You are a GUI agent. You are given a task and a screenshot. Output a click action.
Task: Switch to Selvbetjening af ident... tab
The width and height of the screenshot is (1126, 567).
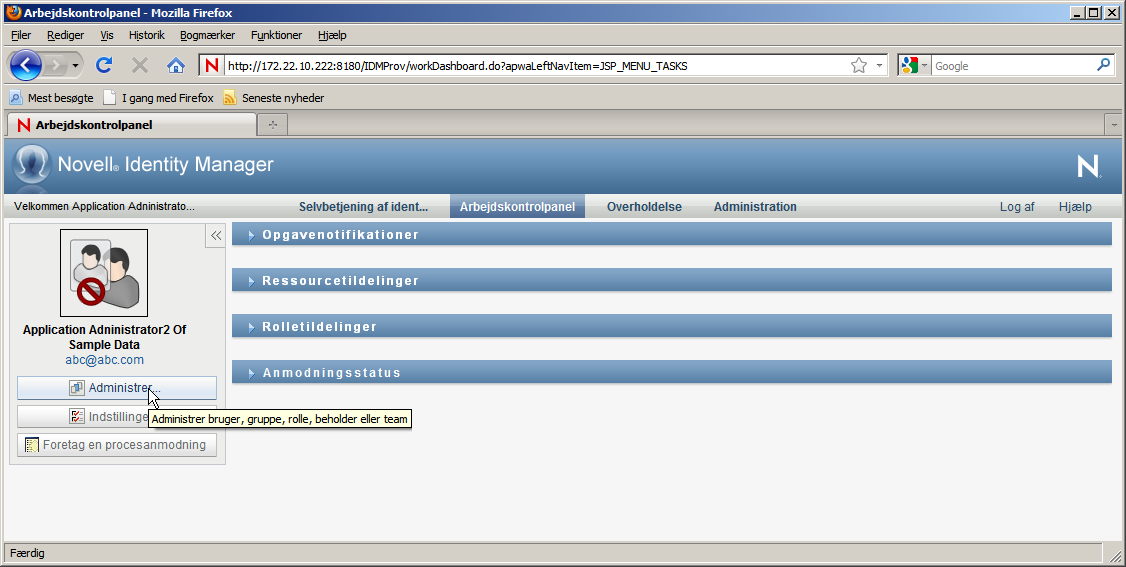pos(363,207)
